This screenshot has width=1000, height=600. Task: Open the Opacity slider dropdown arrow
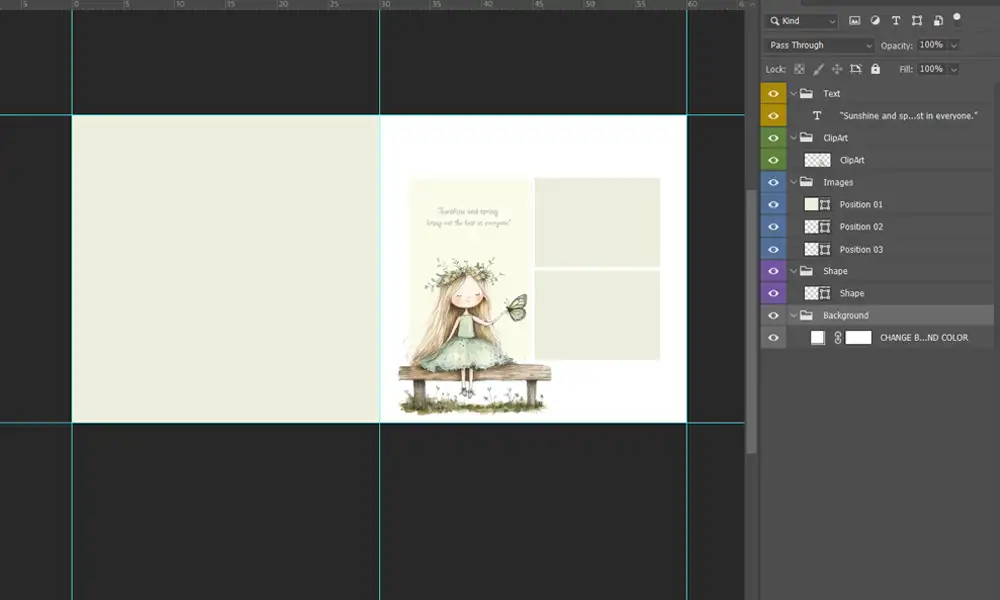954,45
